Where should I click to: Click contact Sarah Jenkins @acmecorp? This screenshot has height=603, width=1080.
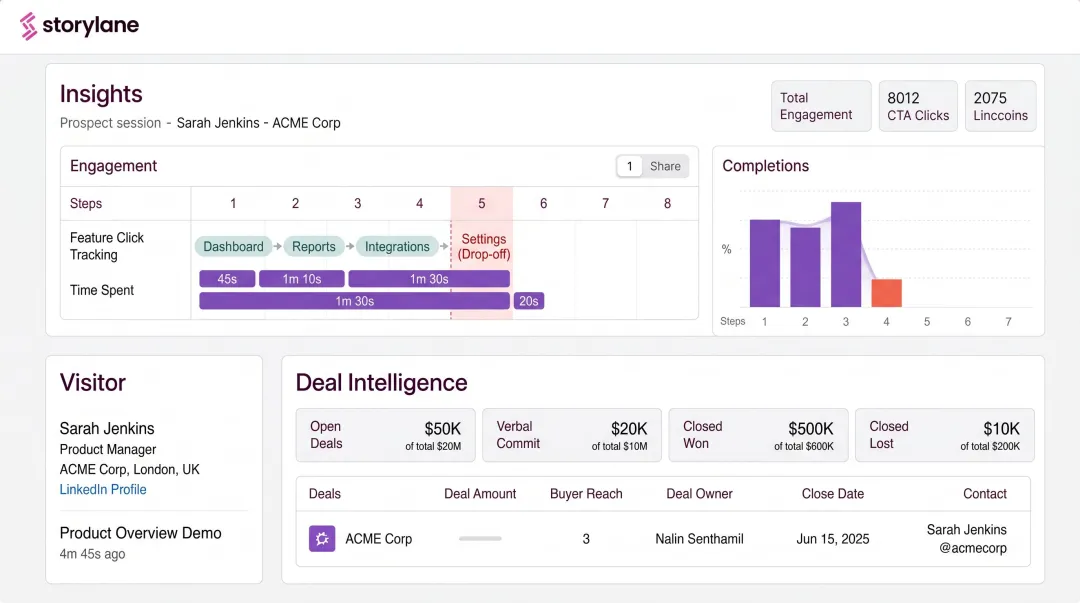[x=966, y=539]
